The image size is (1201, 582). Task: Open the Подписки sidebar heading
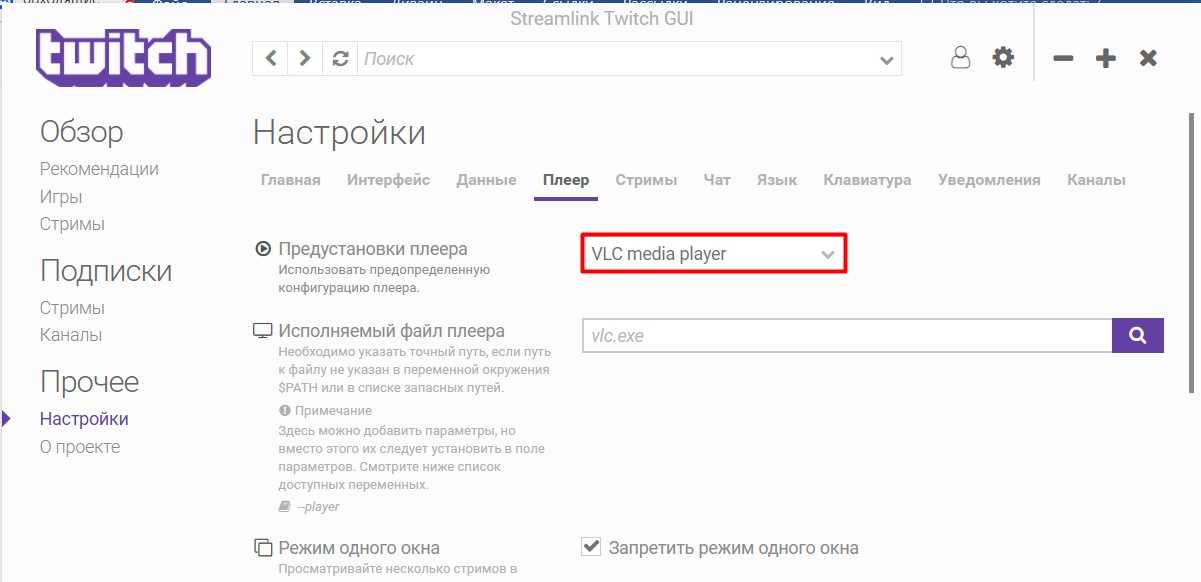click(106, 271)
